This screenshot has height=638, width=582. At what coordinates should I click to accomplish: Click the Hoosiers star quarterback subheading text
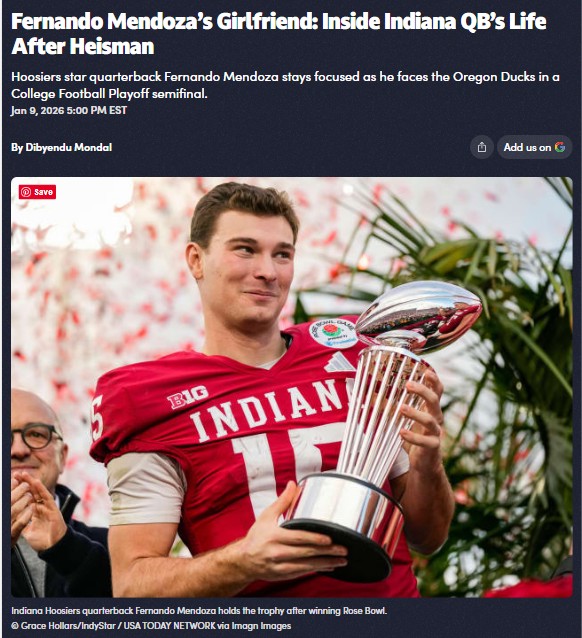[x=285, y=85]
